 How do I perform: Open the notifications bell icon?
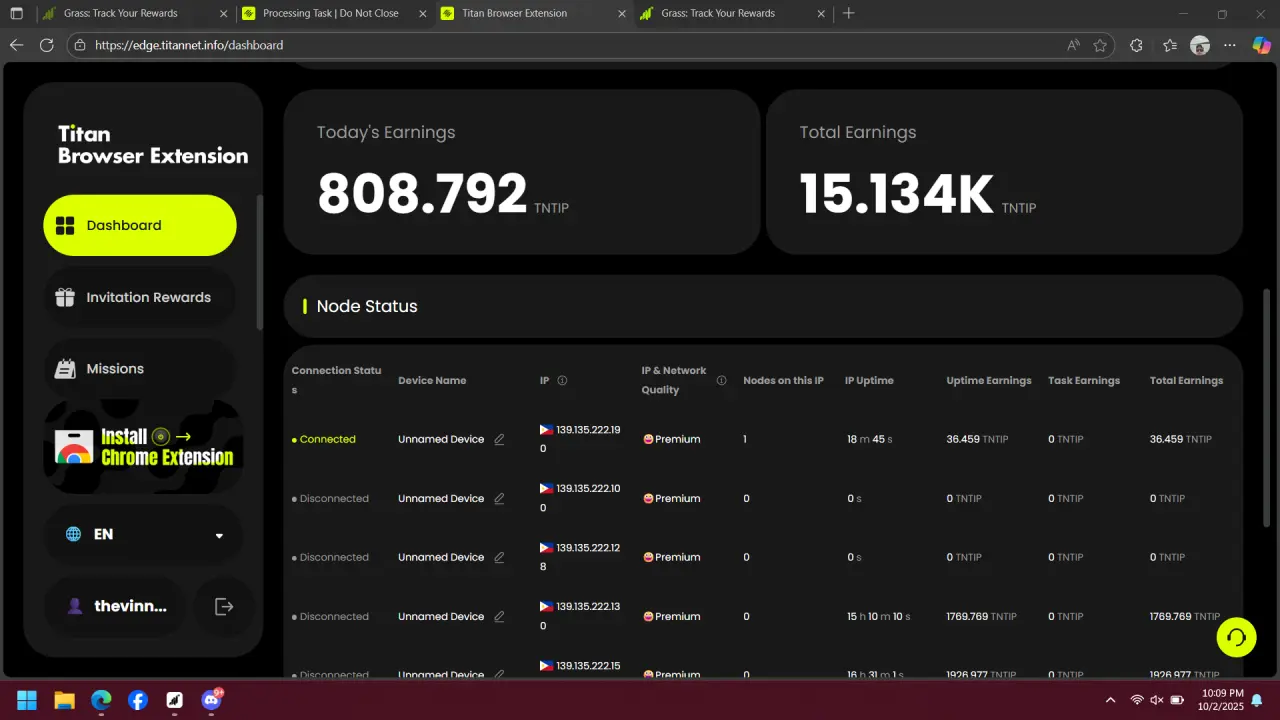click(x=1257, y=700)
